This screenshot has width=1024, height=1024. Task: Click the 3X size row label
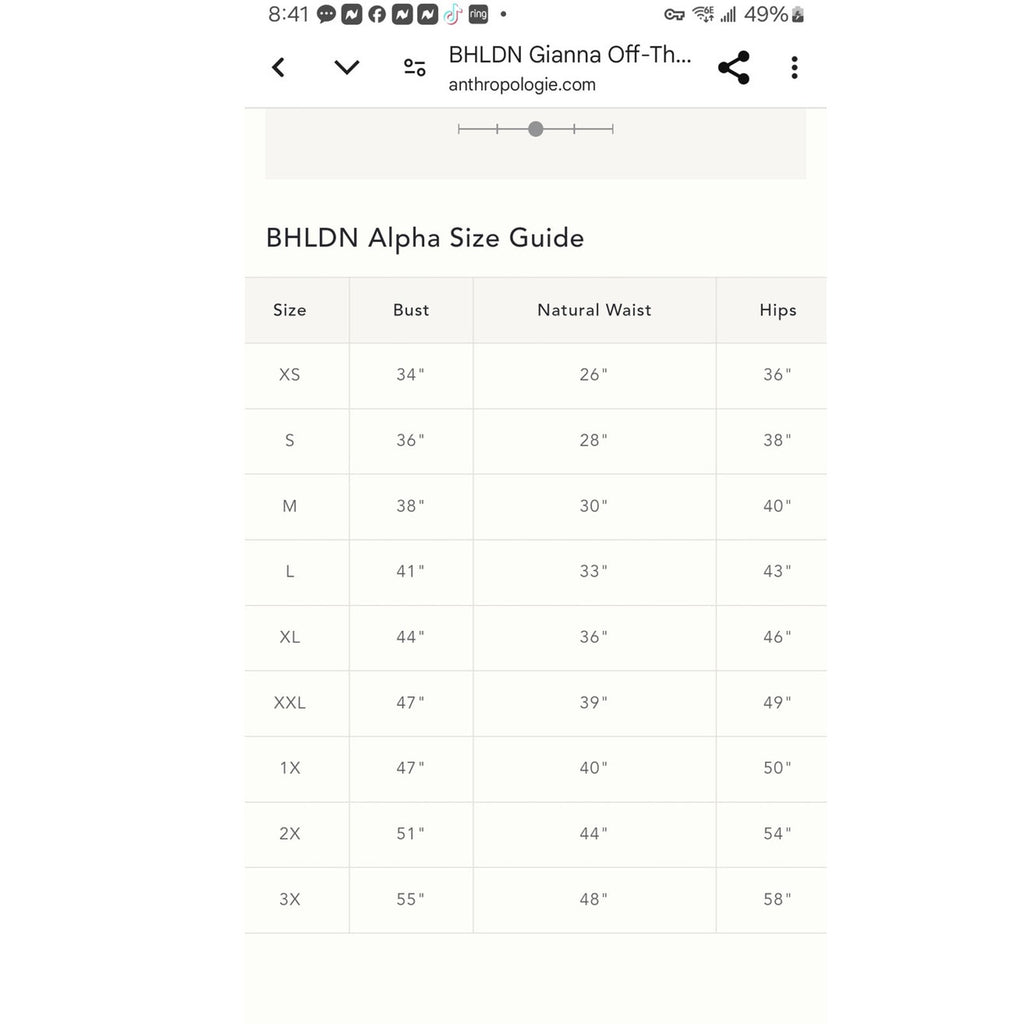(x=290, y=899)
